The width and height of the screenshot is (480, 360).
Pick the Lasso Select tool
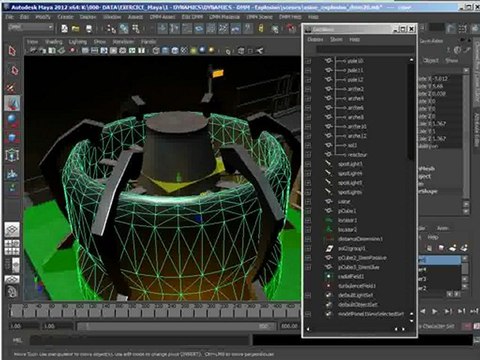(14, 70)
